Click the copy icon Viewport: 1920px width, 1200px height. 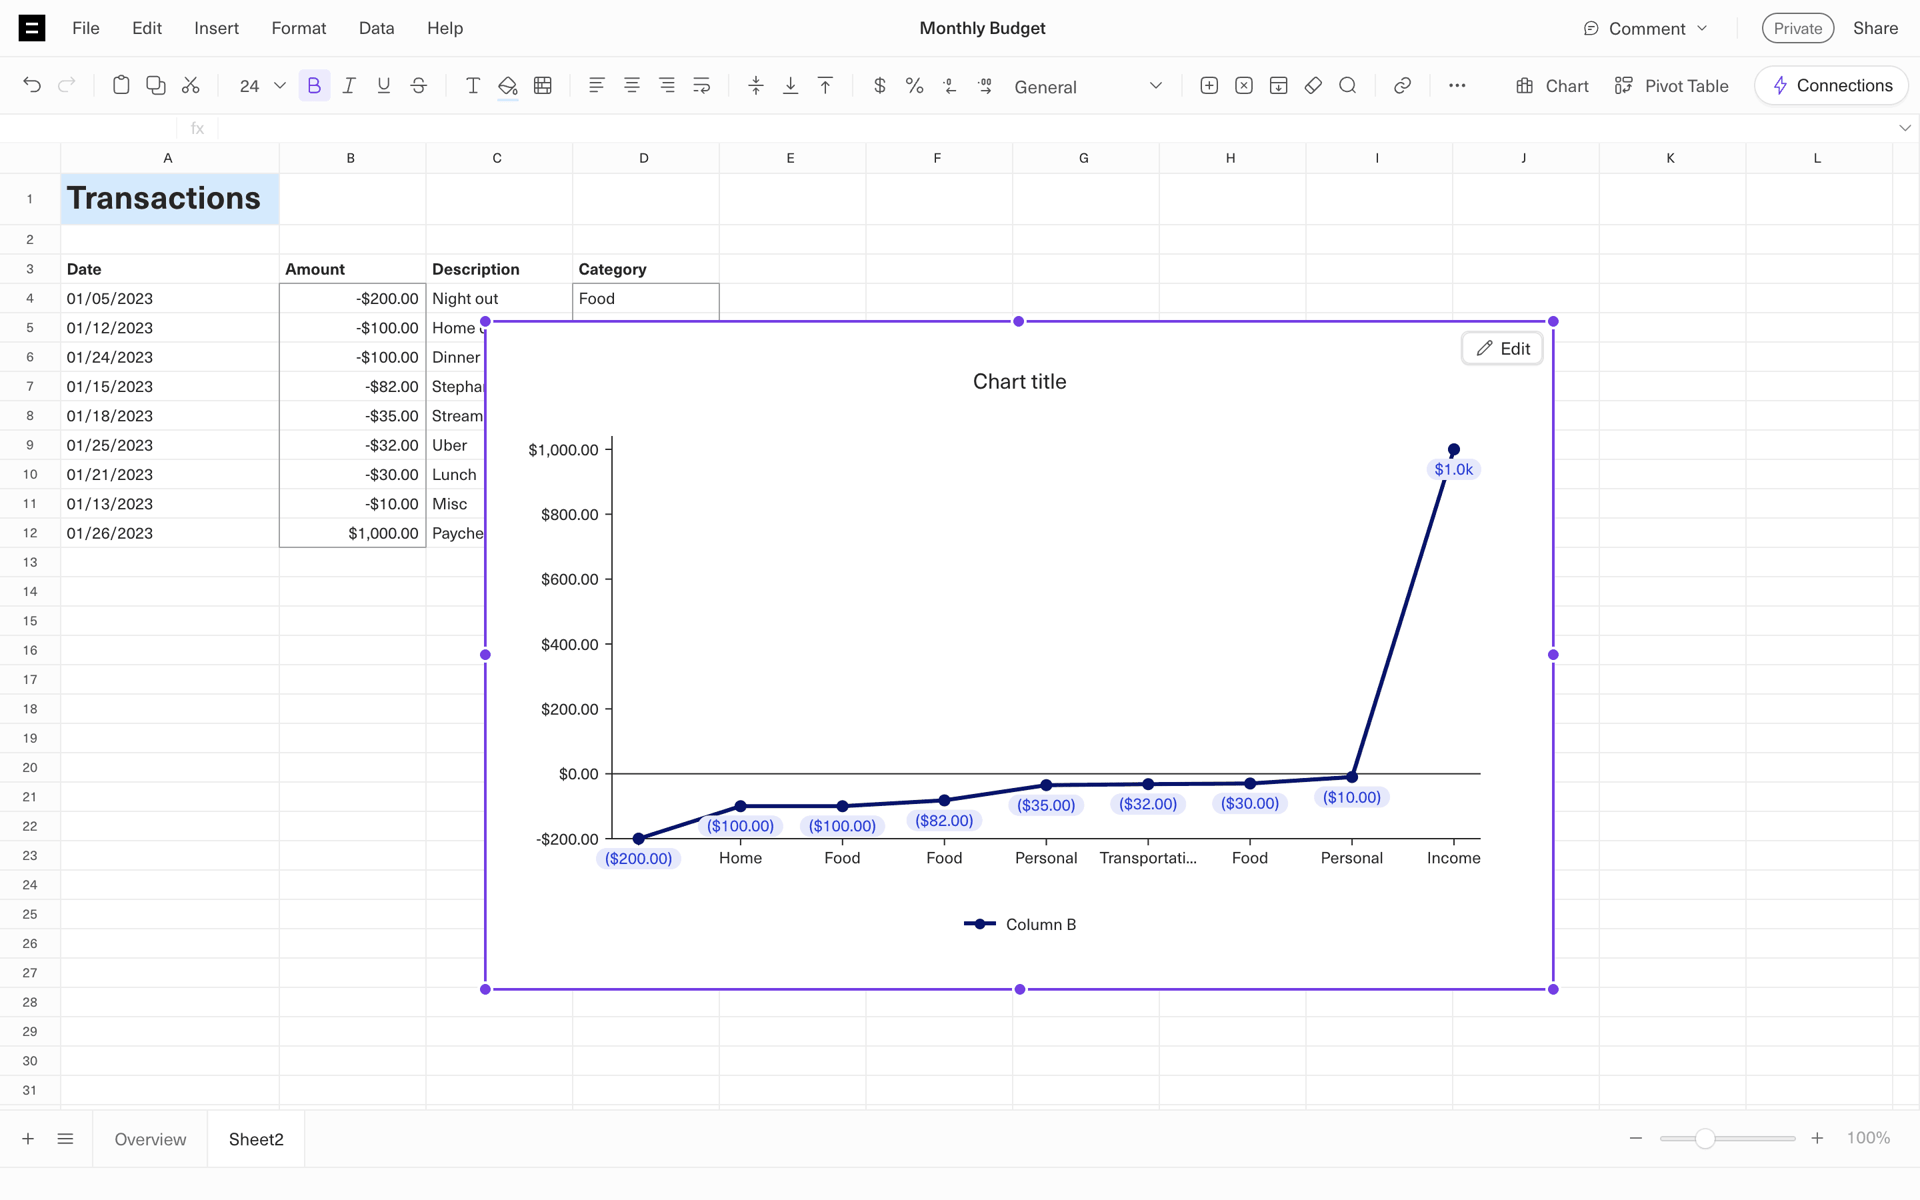click(156, 86)
